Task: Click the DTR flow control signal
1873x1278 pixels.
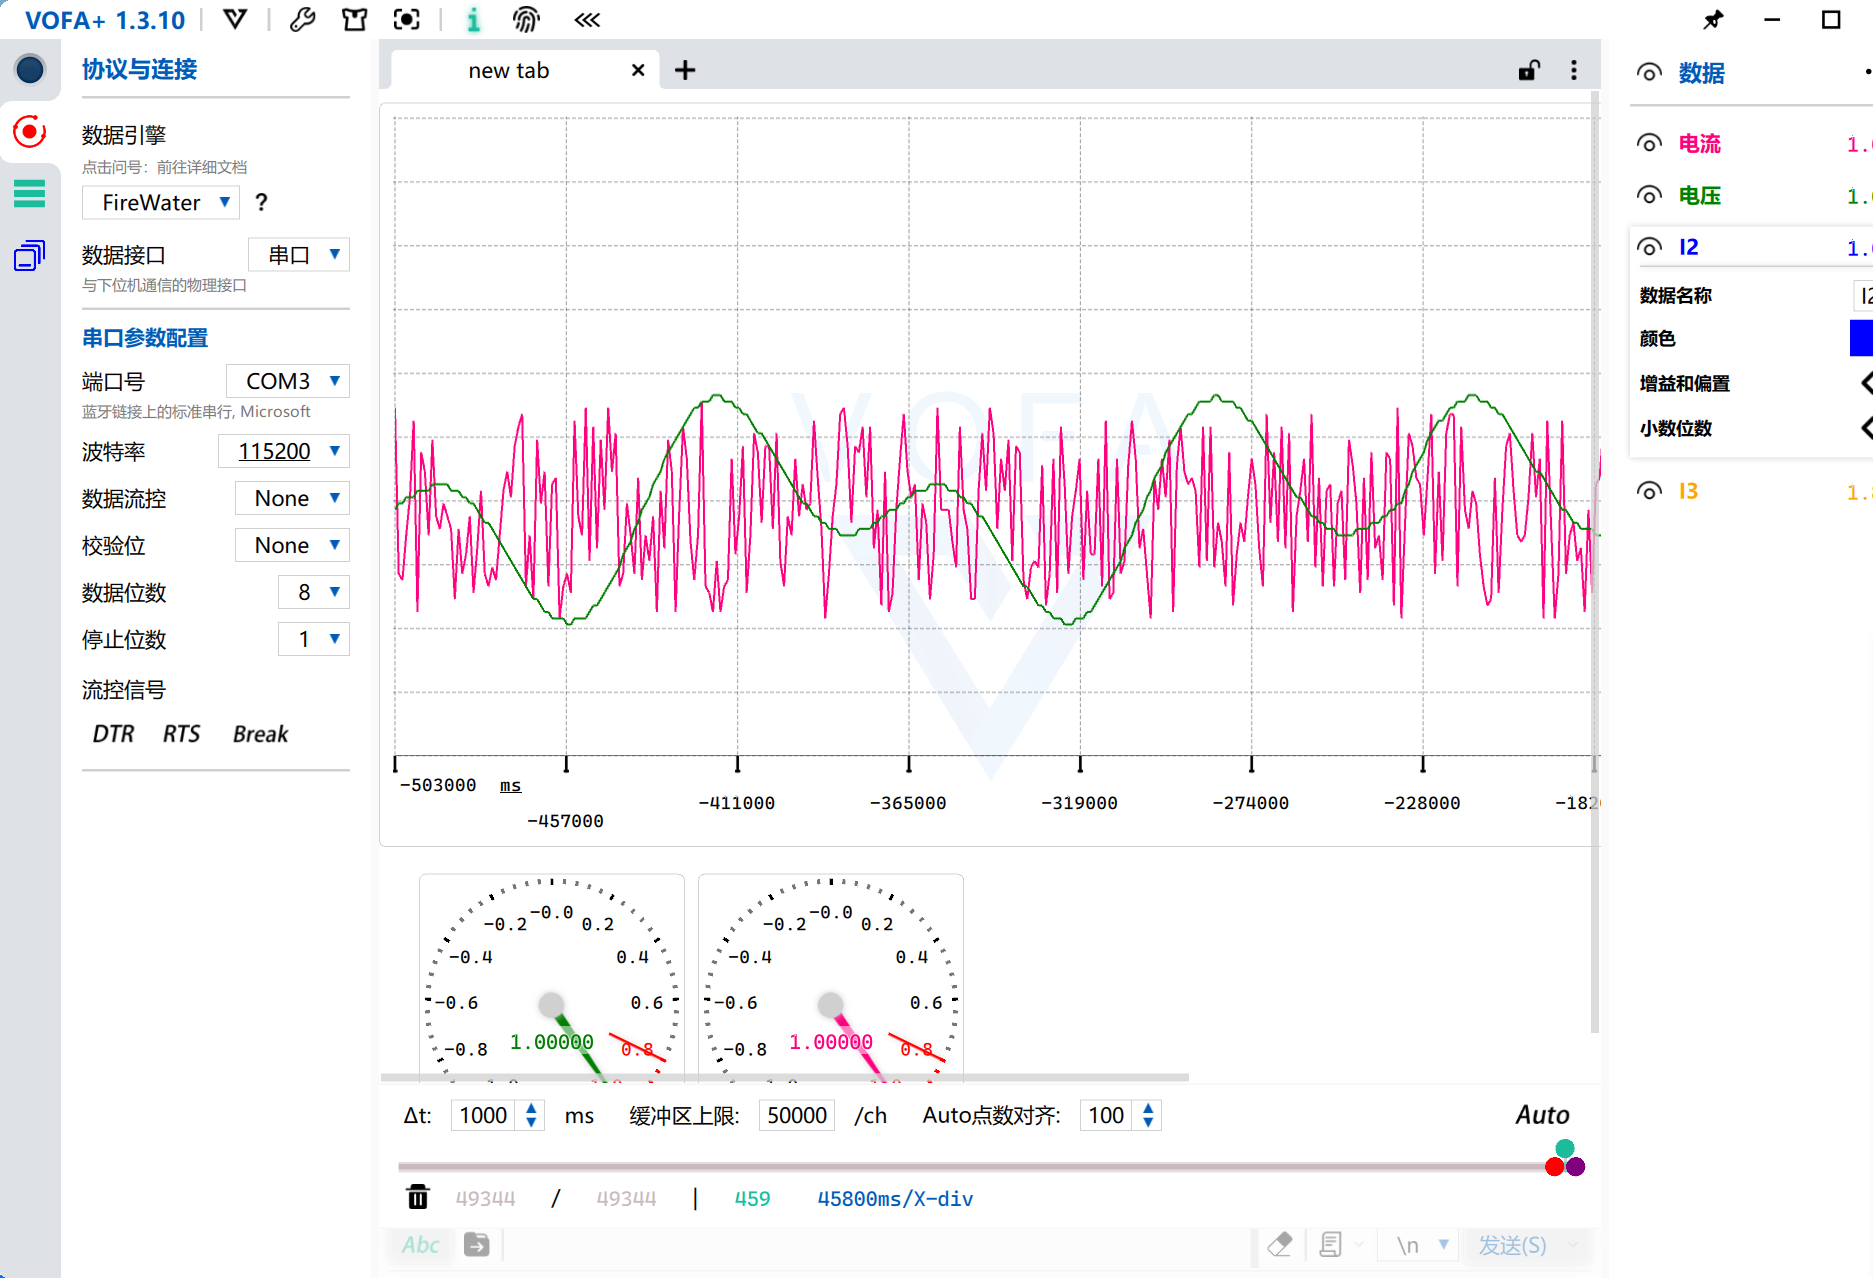Action: click(113, 734)
